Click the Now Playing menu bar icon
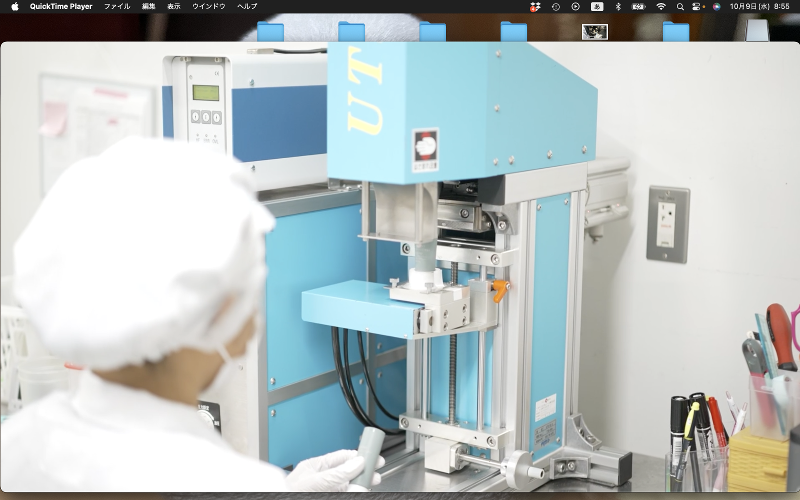The width and height of the screenshot is (800, 500). click(x=576, y=6)
